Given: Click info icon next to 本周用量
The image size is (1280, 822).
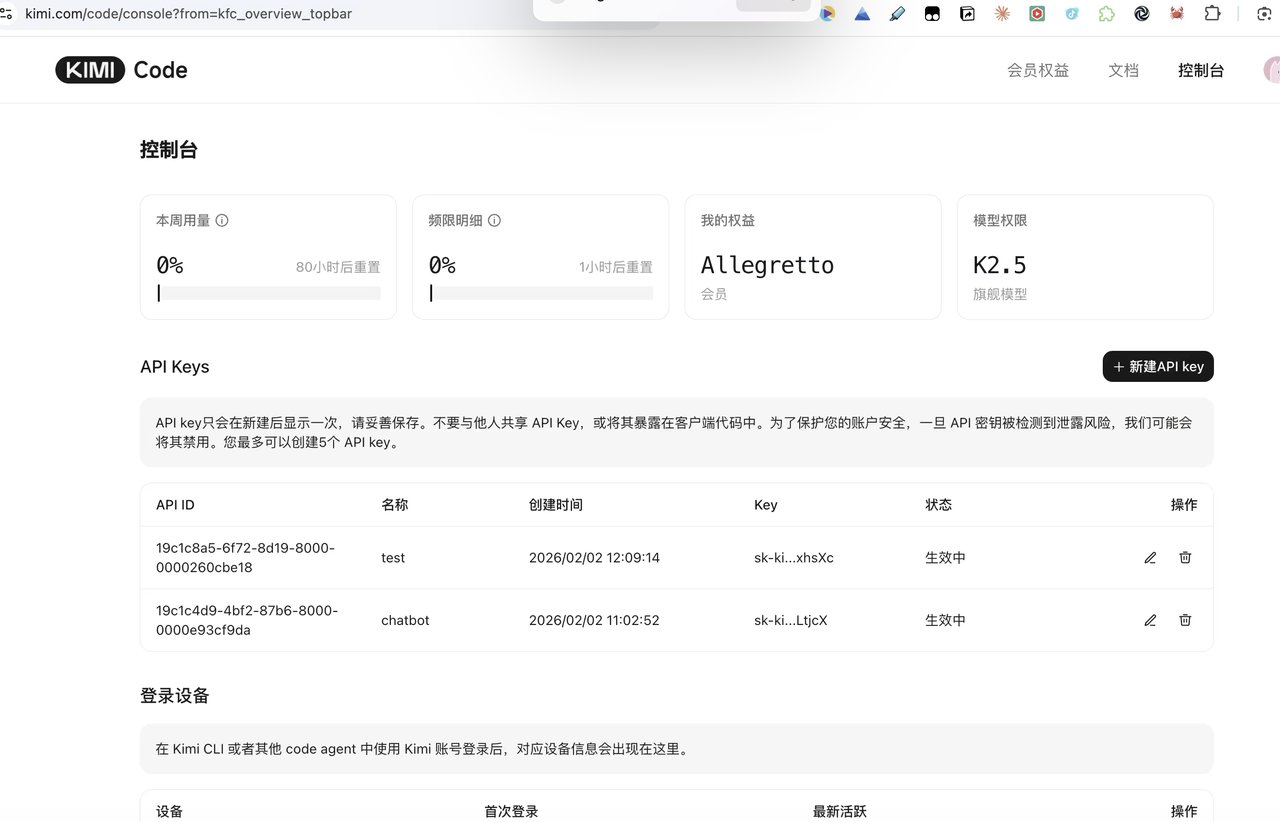Looking at the screenshot, I should click(222, 220).
